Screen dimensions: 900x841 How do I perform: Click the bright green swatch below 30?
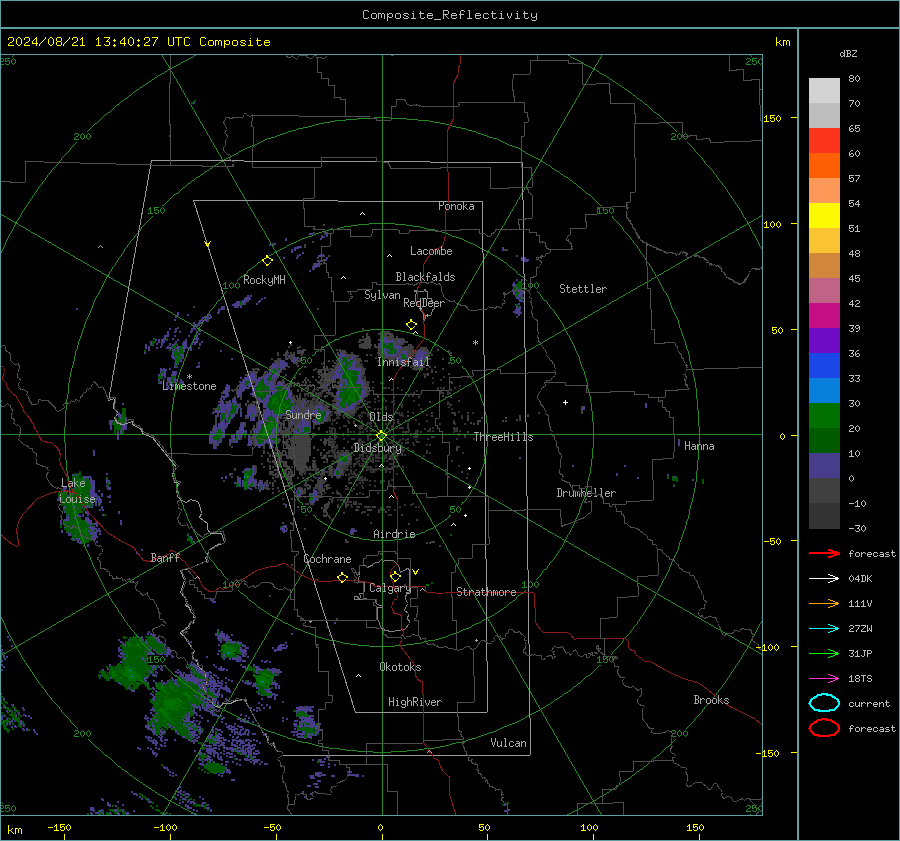824,416
